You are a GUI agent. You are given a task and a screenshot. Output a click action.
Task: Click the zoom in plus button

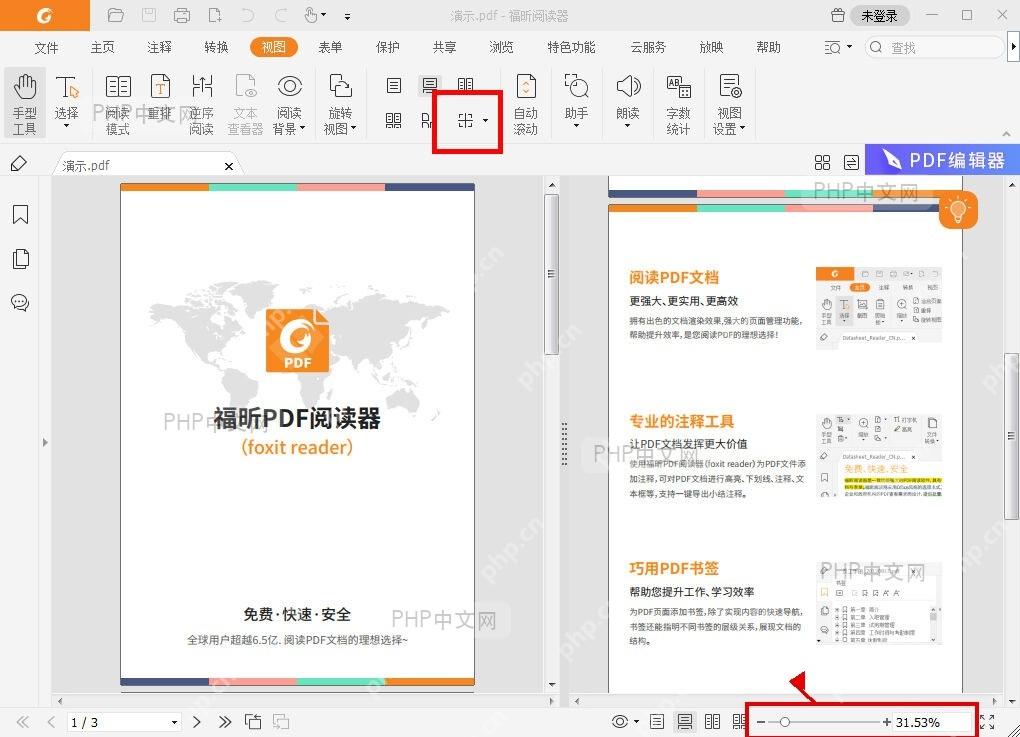[887, 722]
